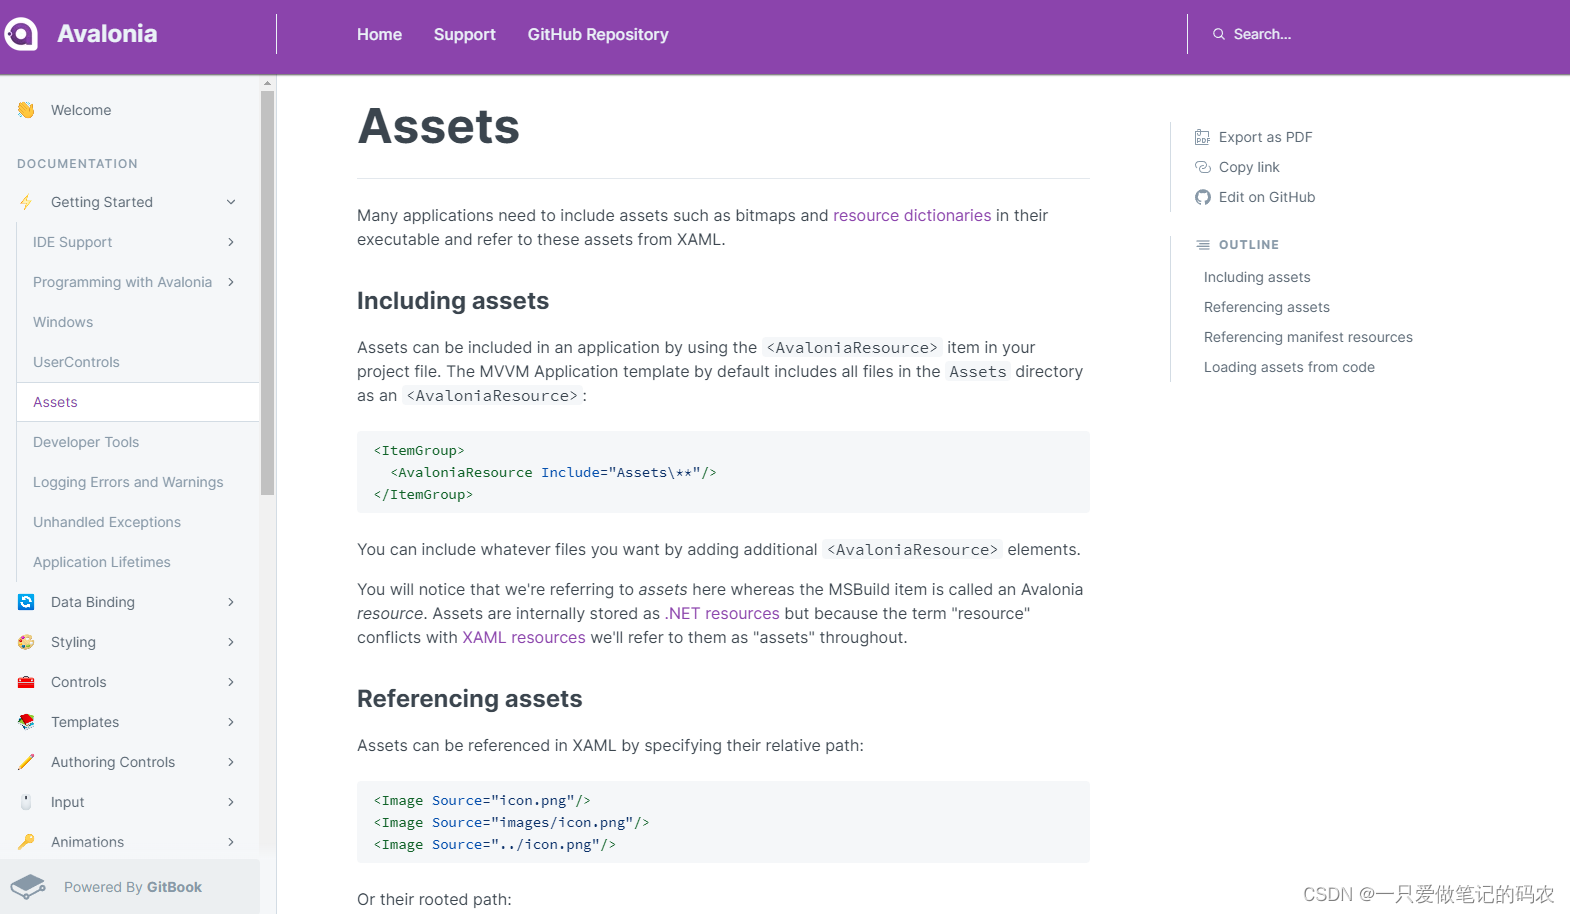Click the Input mouse icon
Image resolution: width=1570 pixels, height=914 pixels.
coord(26,802)
